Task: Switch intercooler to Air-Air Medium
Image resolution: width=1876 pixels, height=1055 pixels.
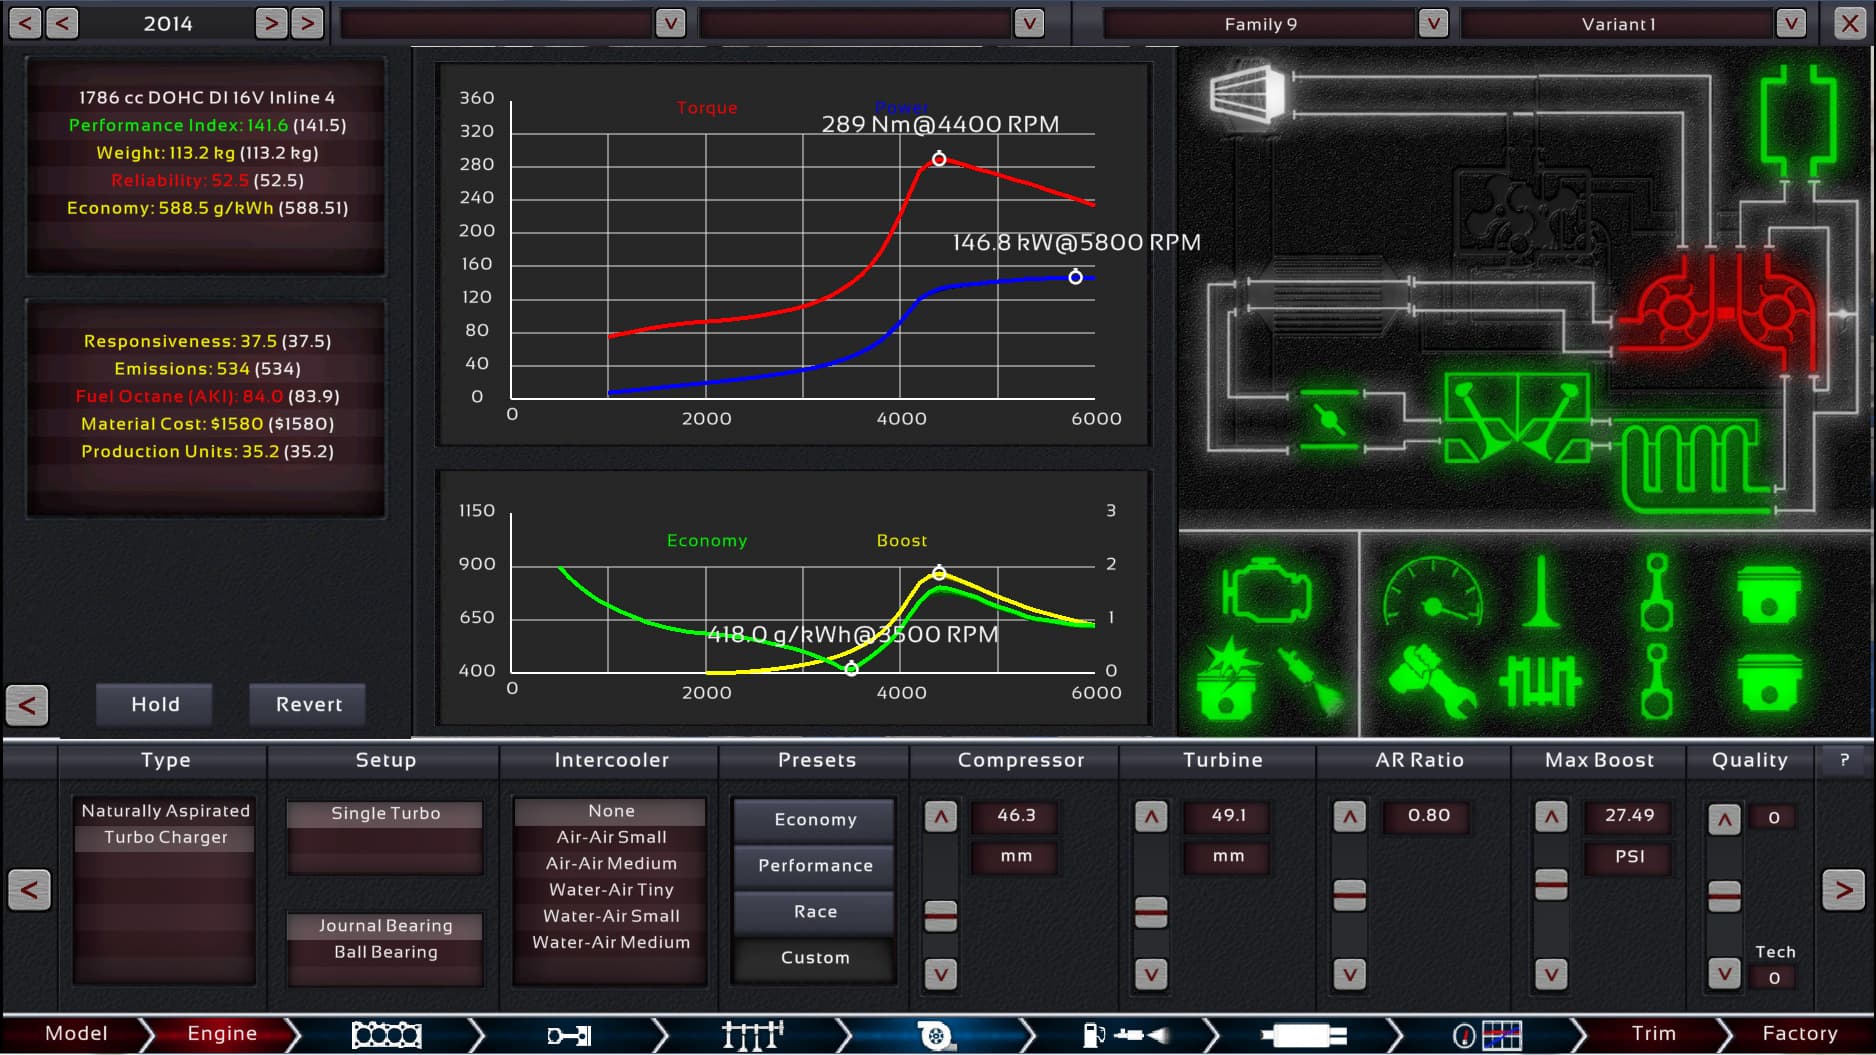Action: 610,863
